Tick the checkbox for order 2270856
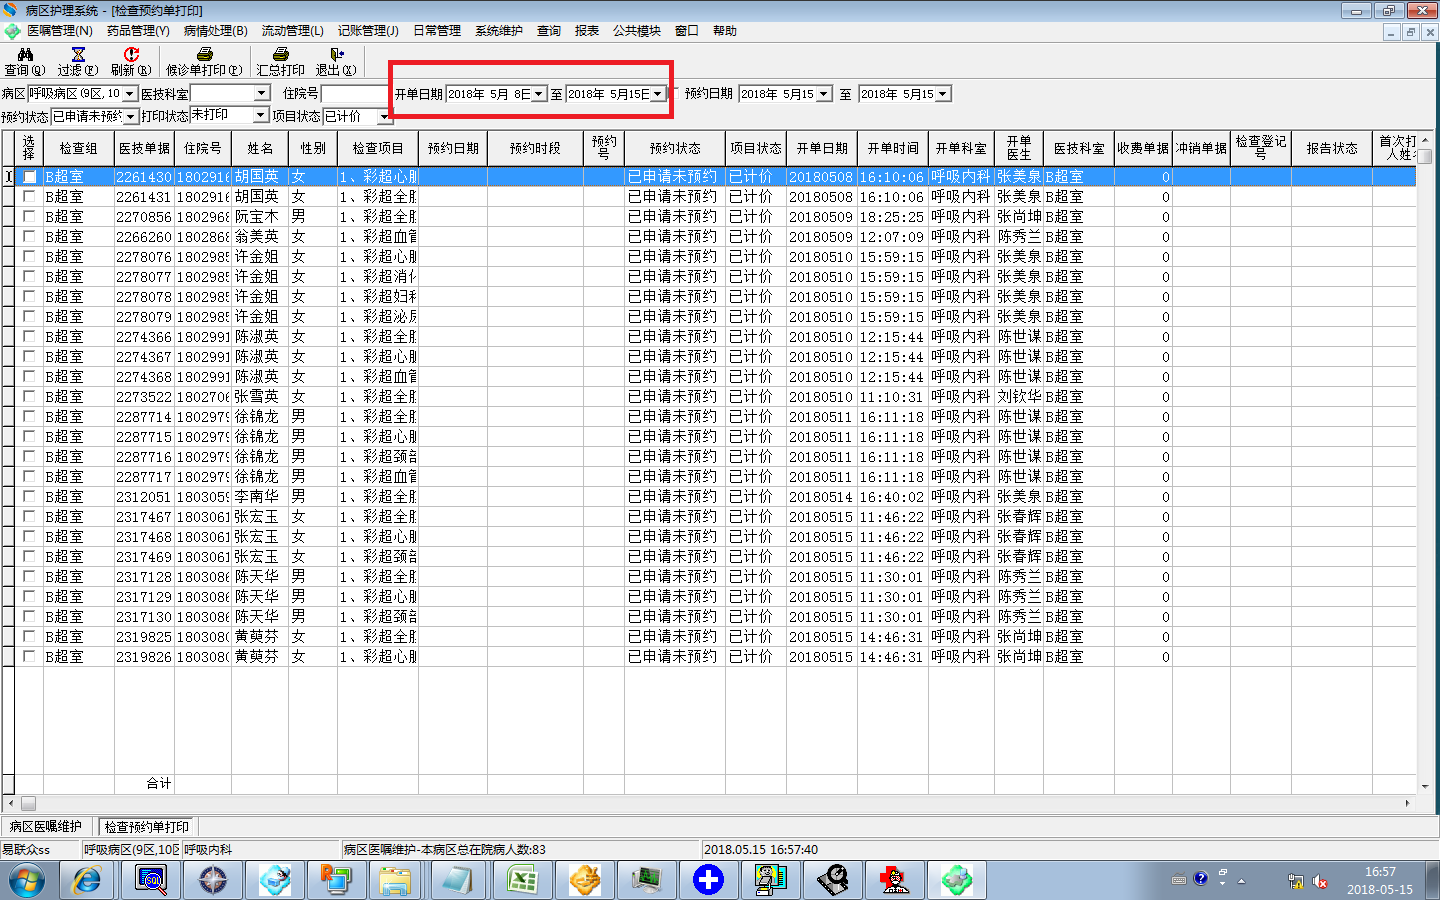 pos(30,217)
